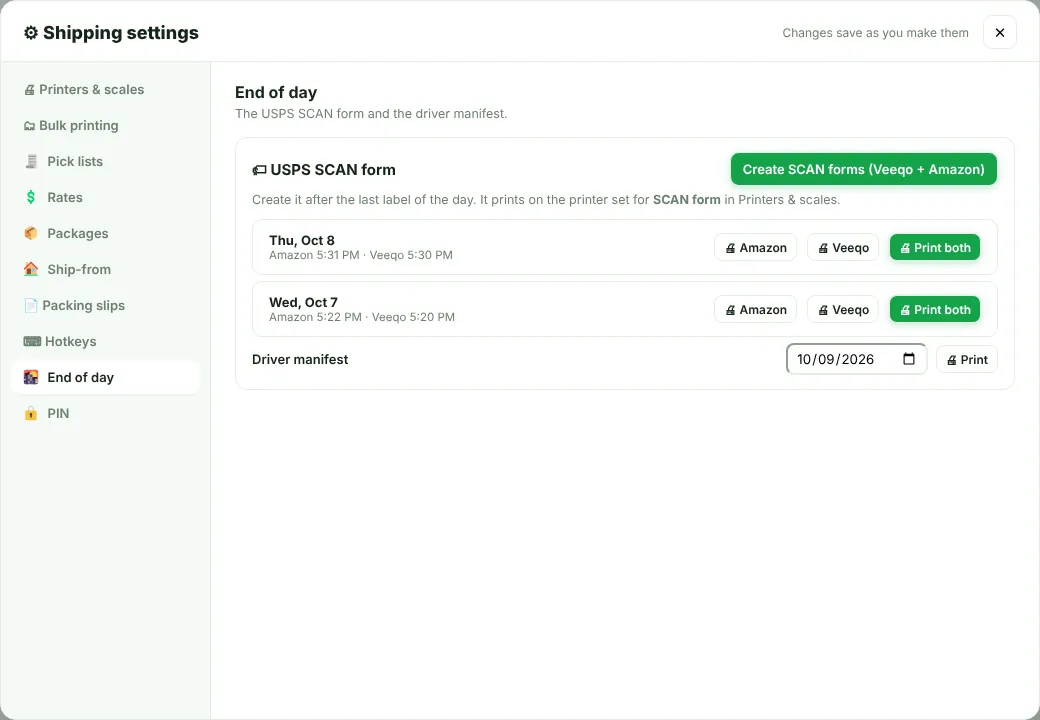This screenshot has height=720, width=1040.
Task: Click 'The USPS SCAN form and the driver manifest.' subtitle
Action: coord(371,113)
